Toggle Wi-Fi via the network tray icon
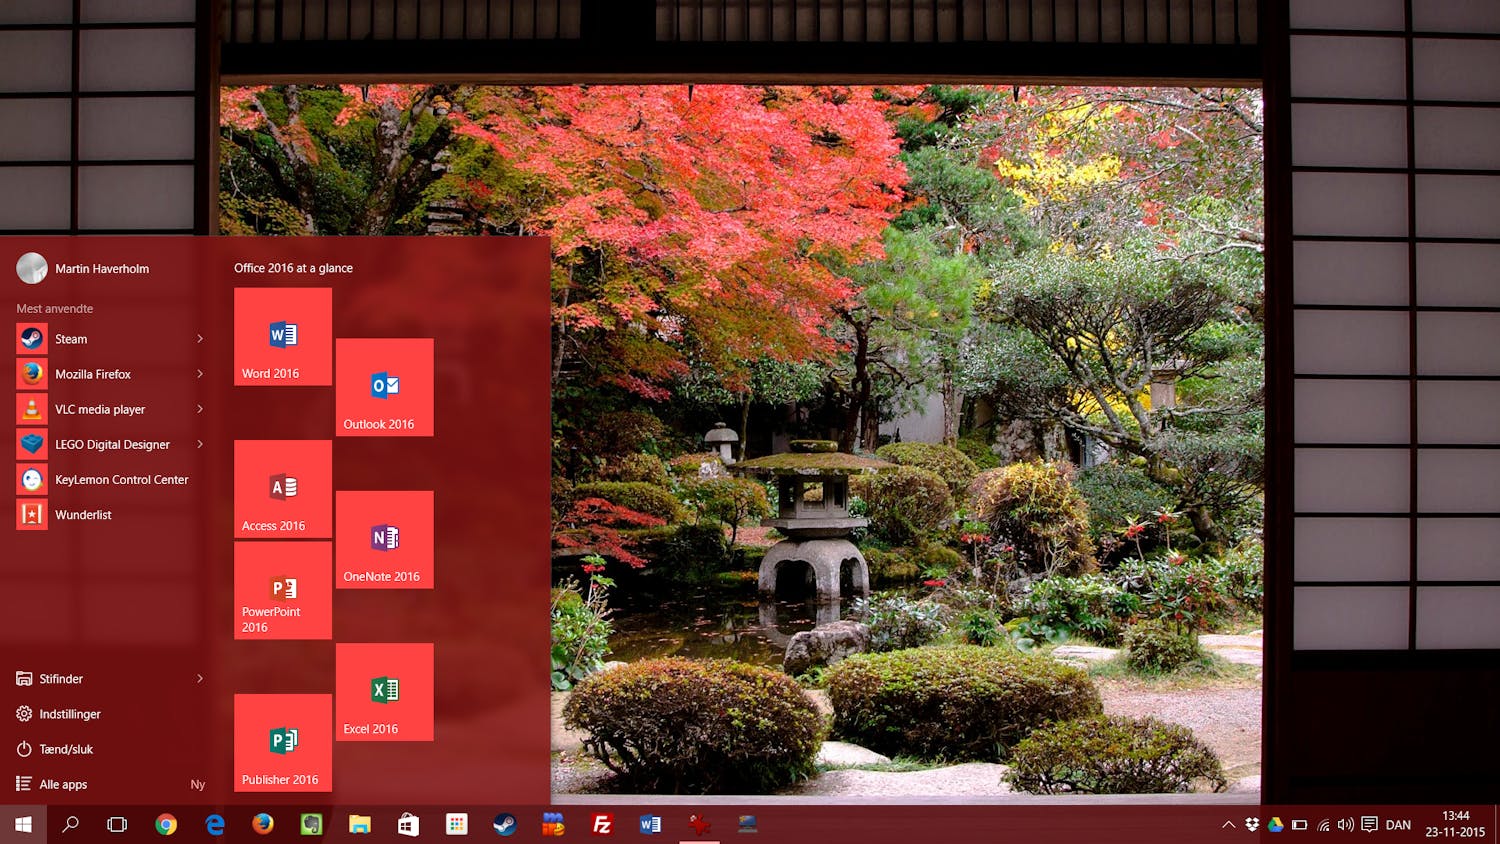Image resolution: width=1500 pixels, height=844 pixels. click(1325, 825)
